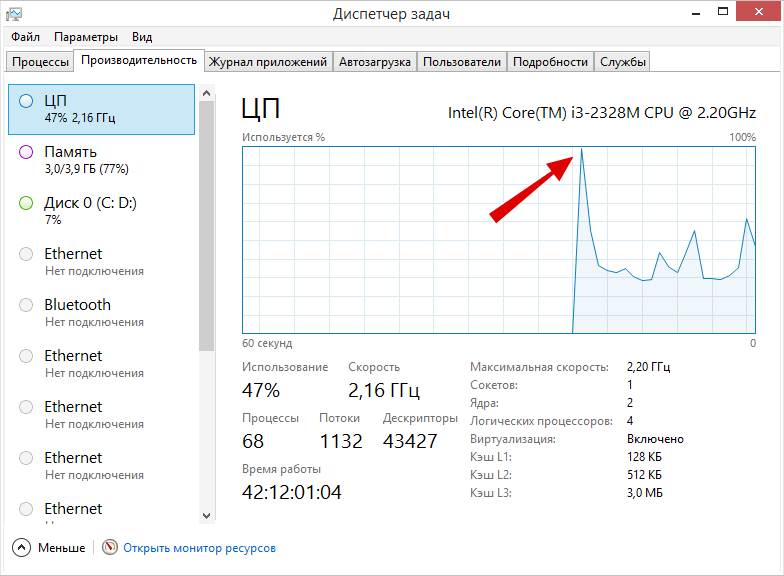Open the Подробности tab

(550, 62)
